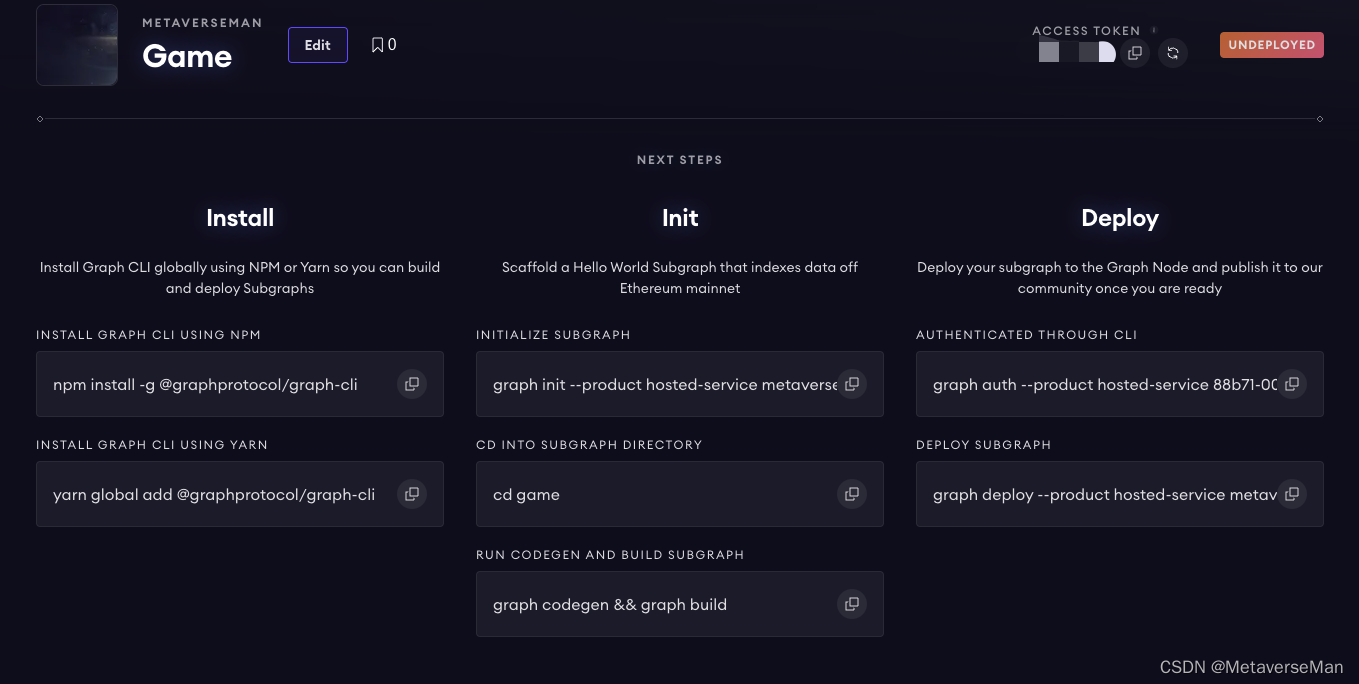Screen dimensions: 1359x684
Task: Click the NEXT STEPS label
Action: [680, 160]
